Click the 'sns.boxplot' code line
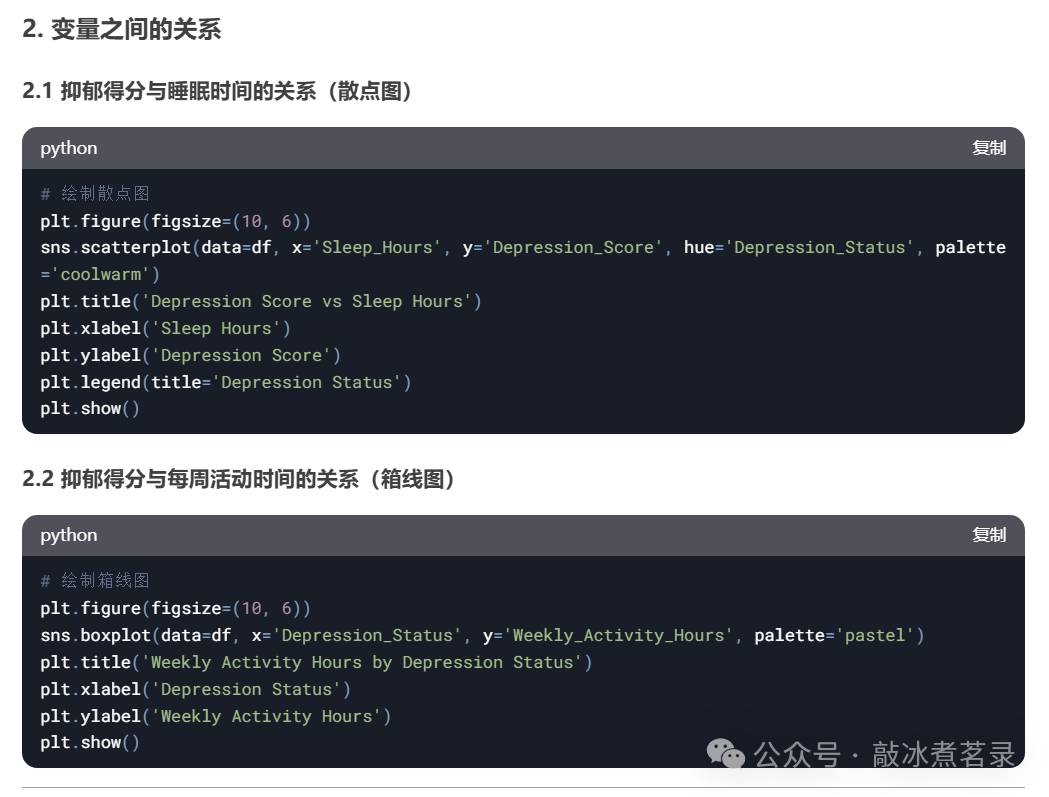 tap(482, 635)
